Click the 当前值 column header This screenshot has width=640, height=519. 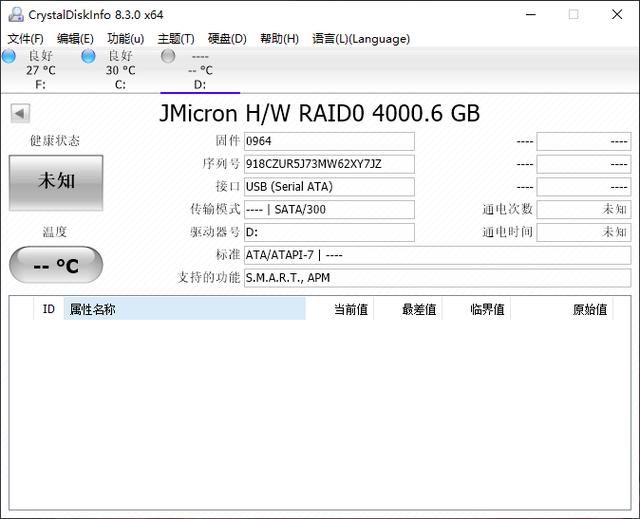pyautogui.click(x=340, y=309)
